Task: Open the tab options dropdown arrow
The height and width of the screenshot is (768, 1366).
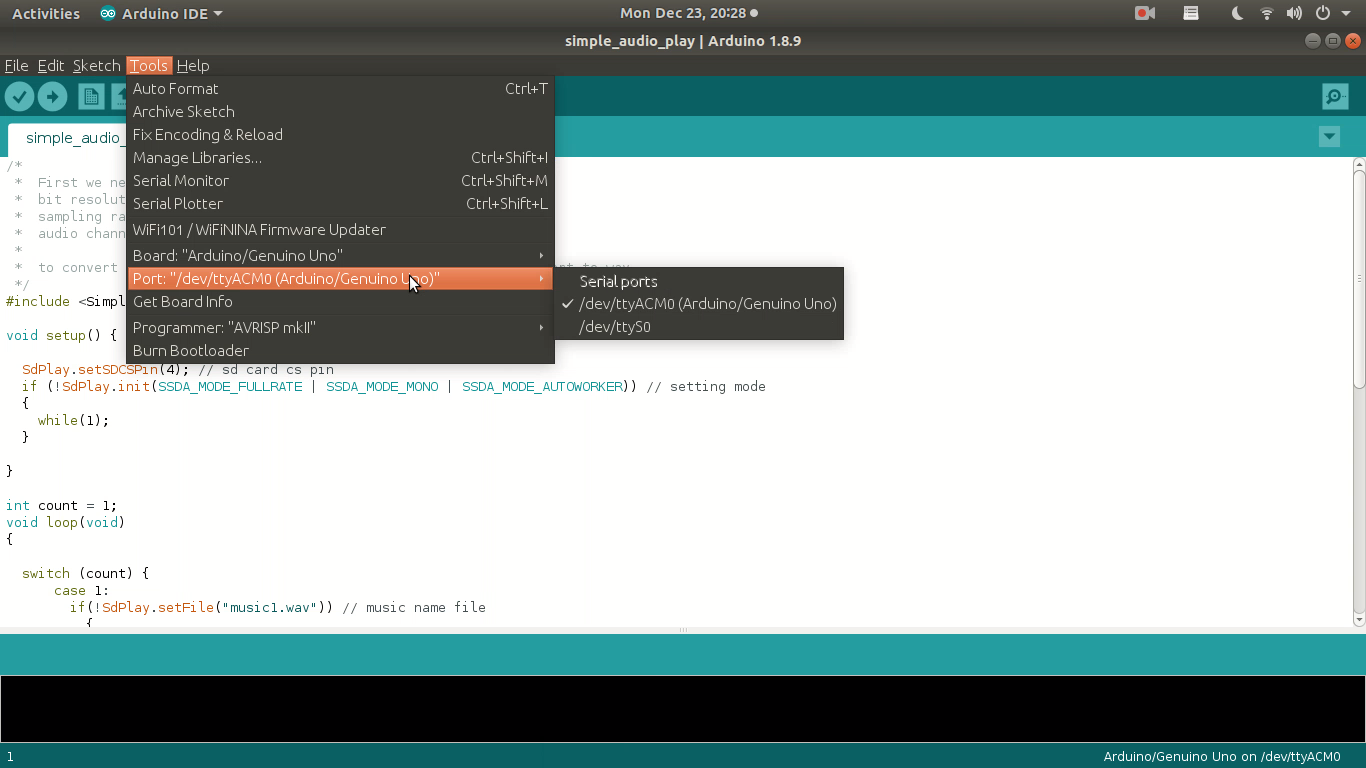Action: (1329, 137)
